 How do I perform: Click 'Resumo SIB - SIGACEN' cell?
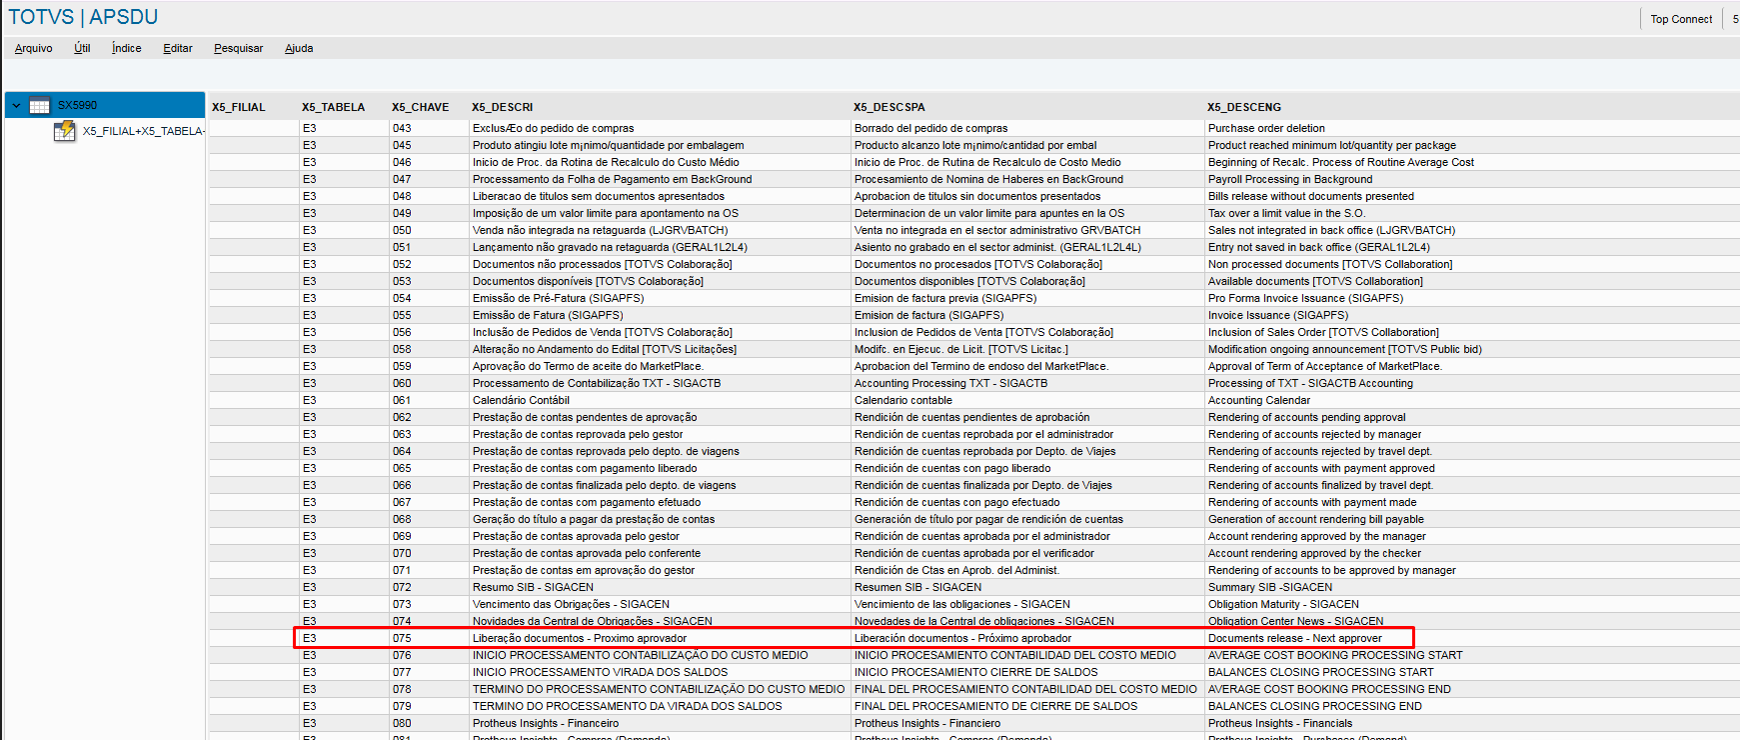(660, 587)
